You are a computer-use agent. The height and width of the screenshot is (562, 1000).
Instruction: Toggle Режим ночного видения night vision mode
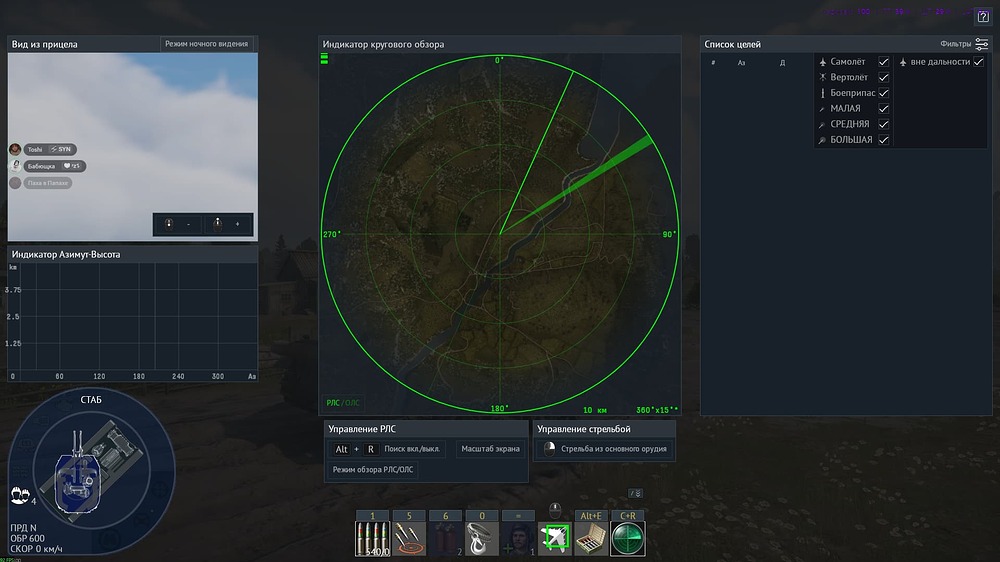pos(206,44)
